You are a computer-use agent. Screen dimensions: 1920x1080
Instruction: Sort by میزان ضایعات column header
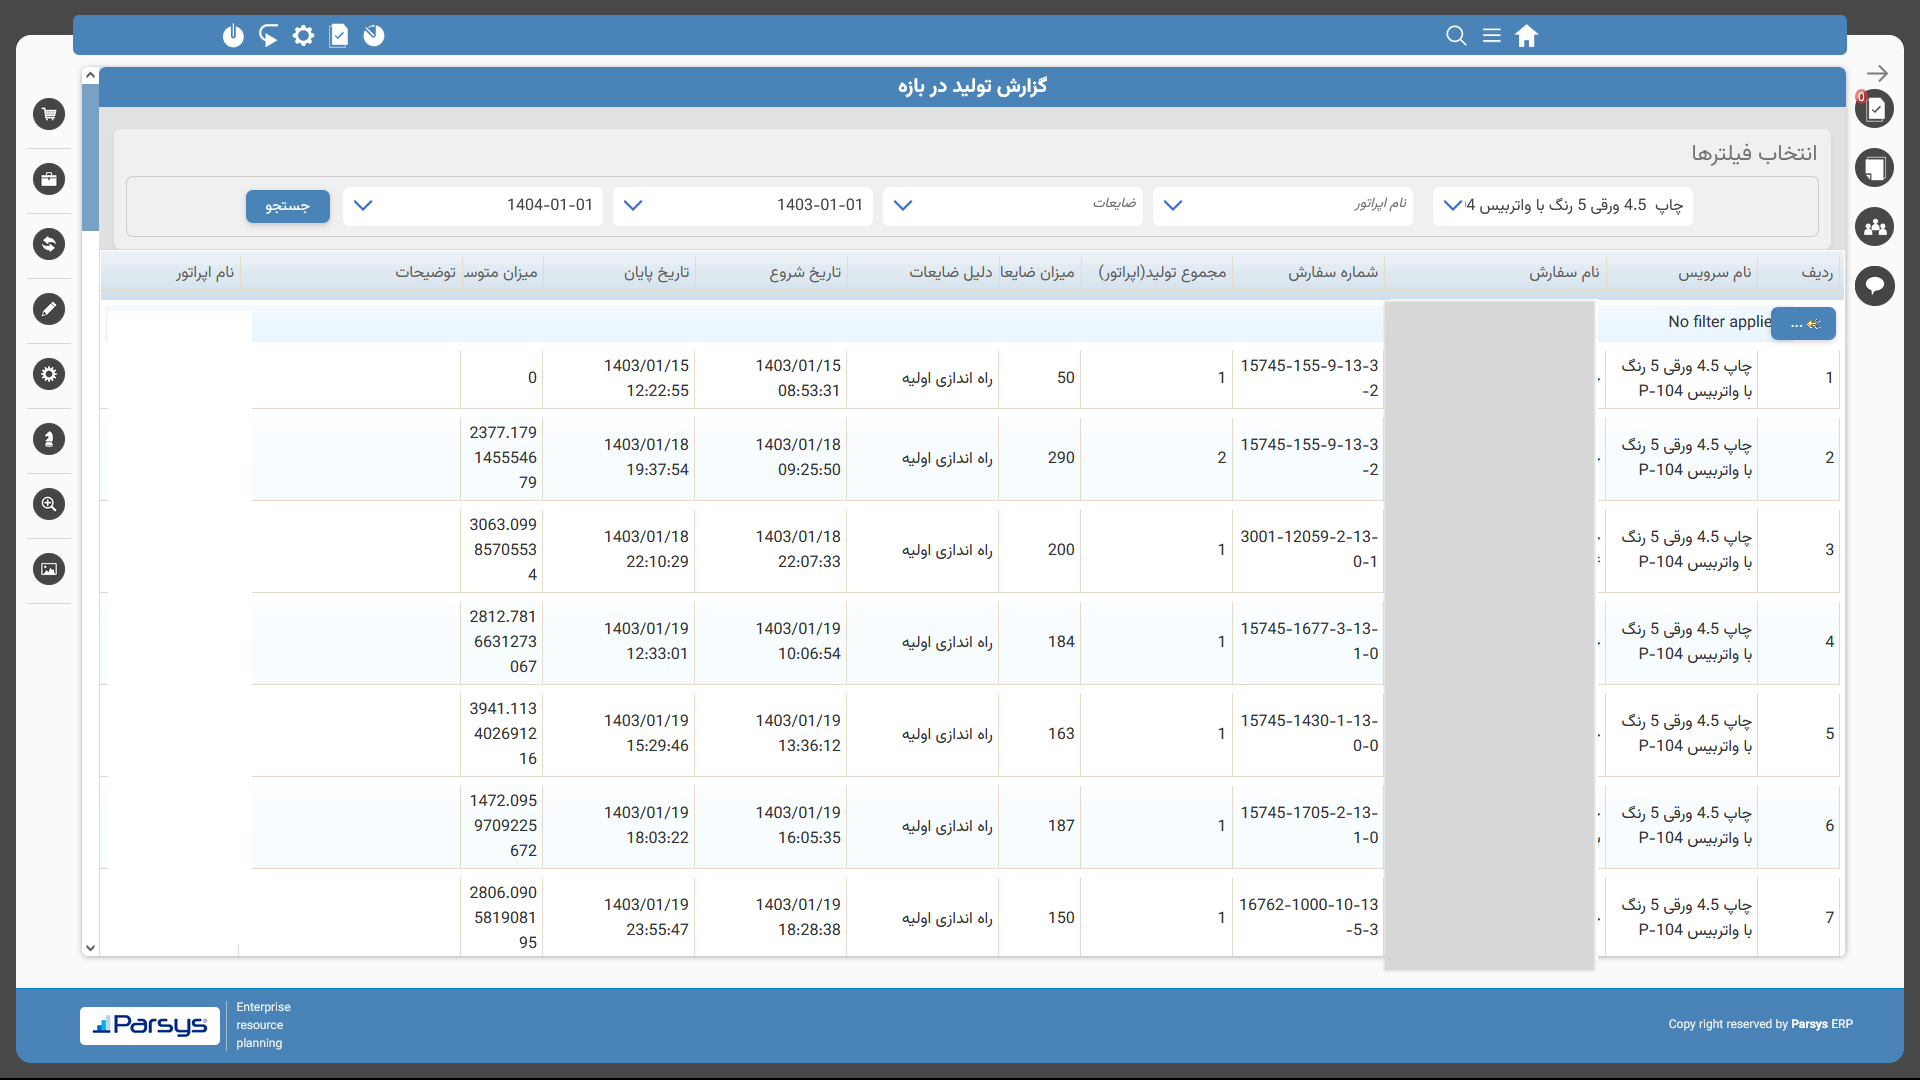click(1037, 272)
